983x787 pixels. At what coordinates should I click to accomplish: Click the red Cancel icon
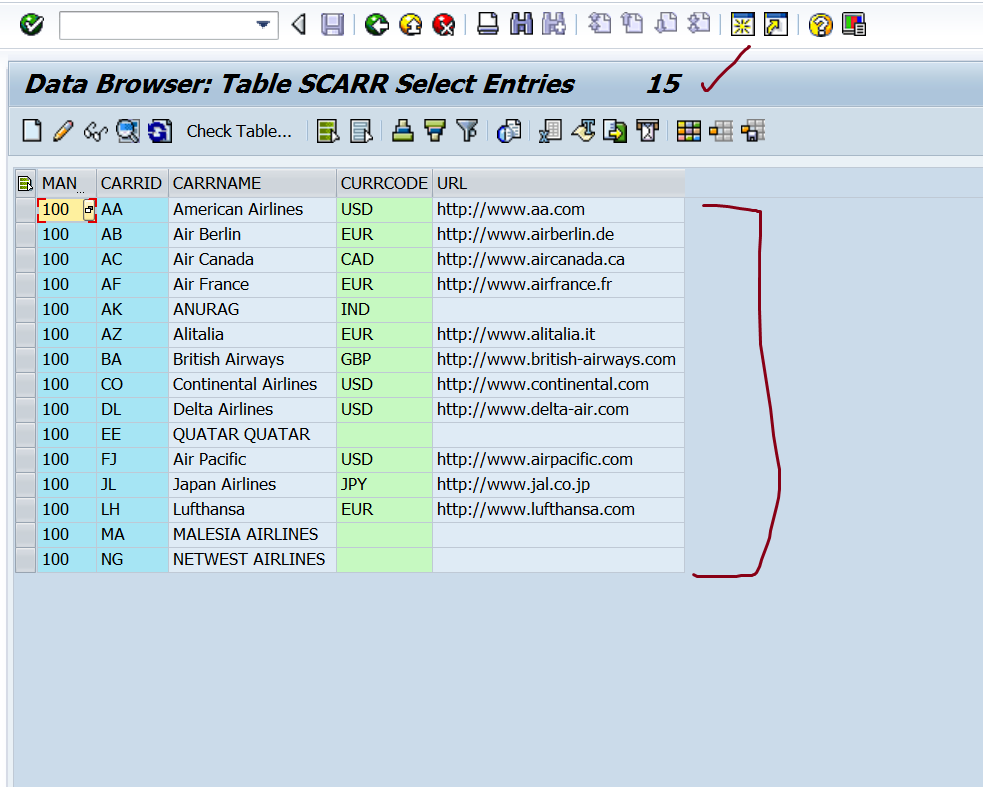pyautogui.click(x=444, y=25)
